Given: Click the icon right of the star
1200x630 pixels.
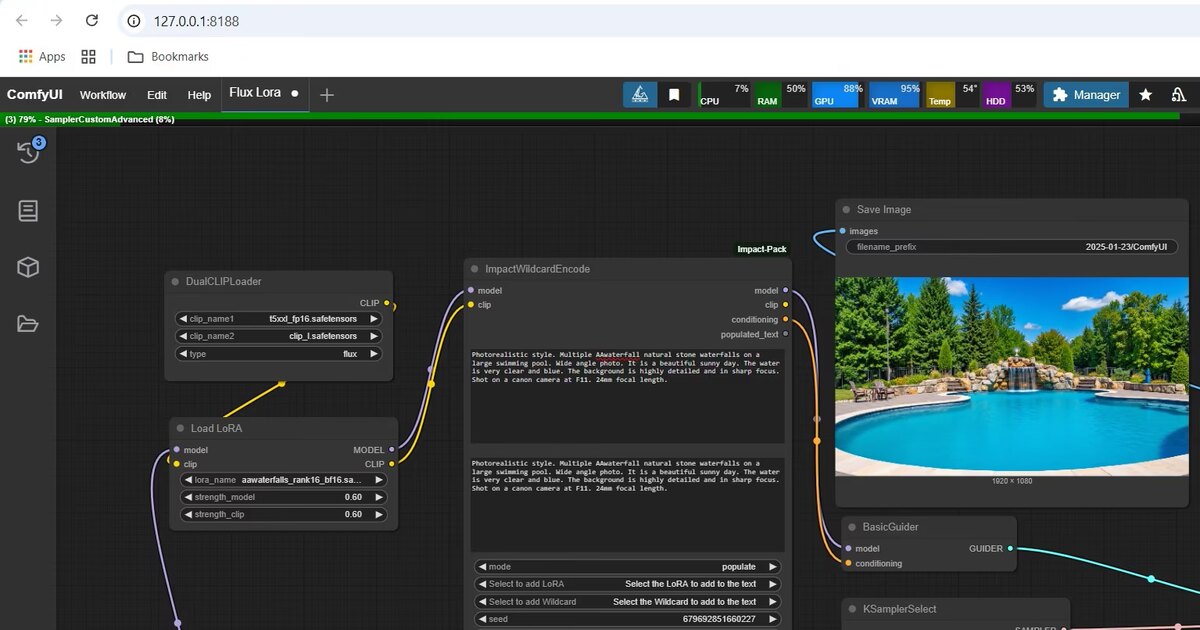Looking at the screenshot, I should pos(1179,95).
